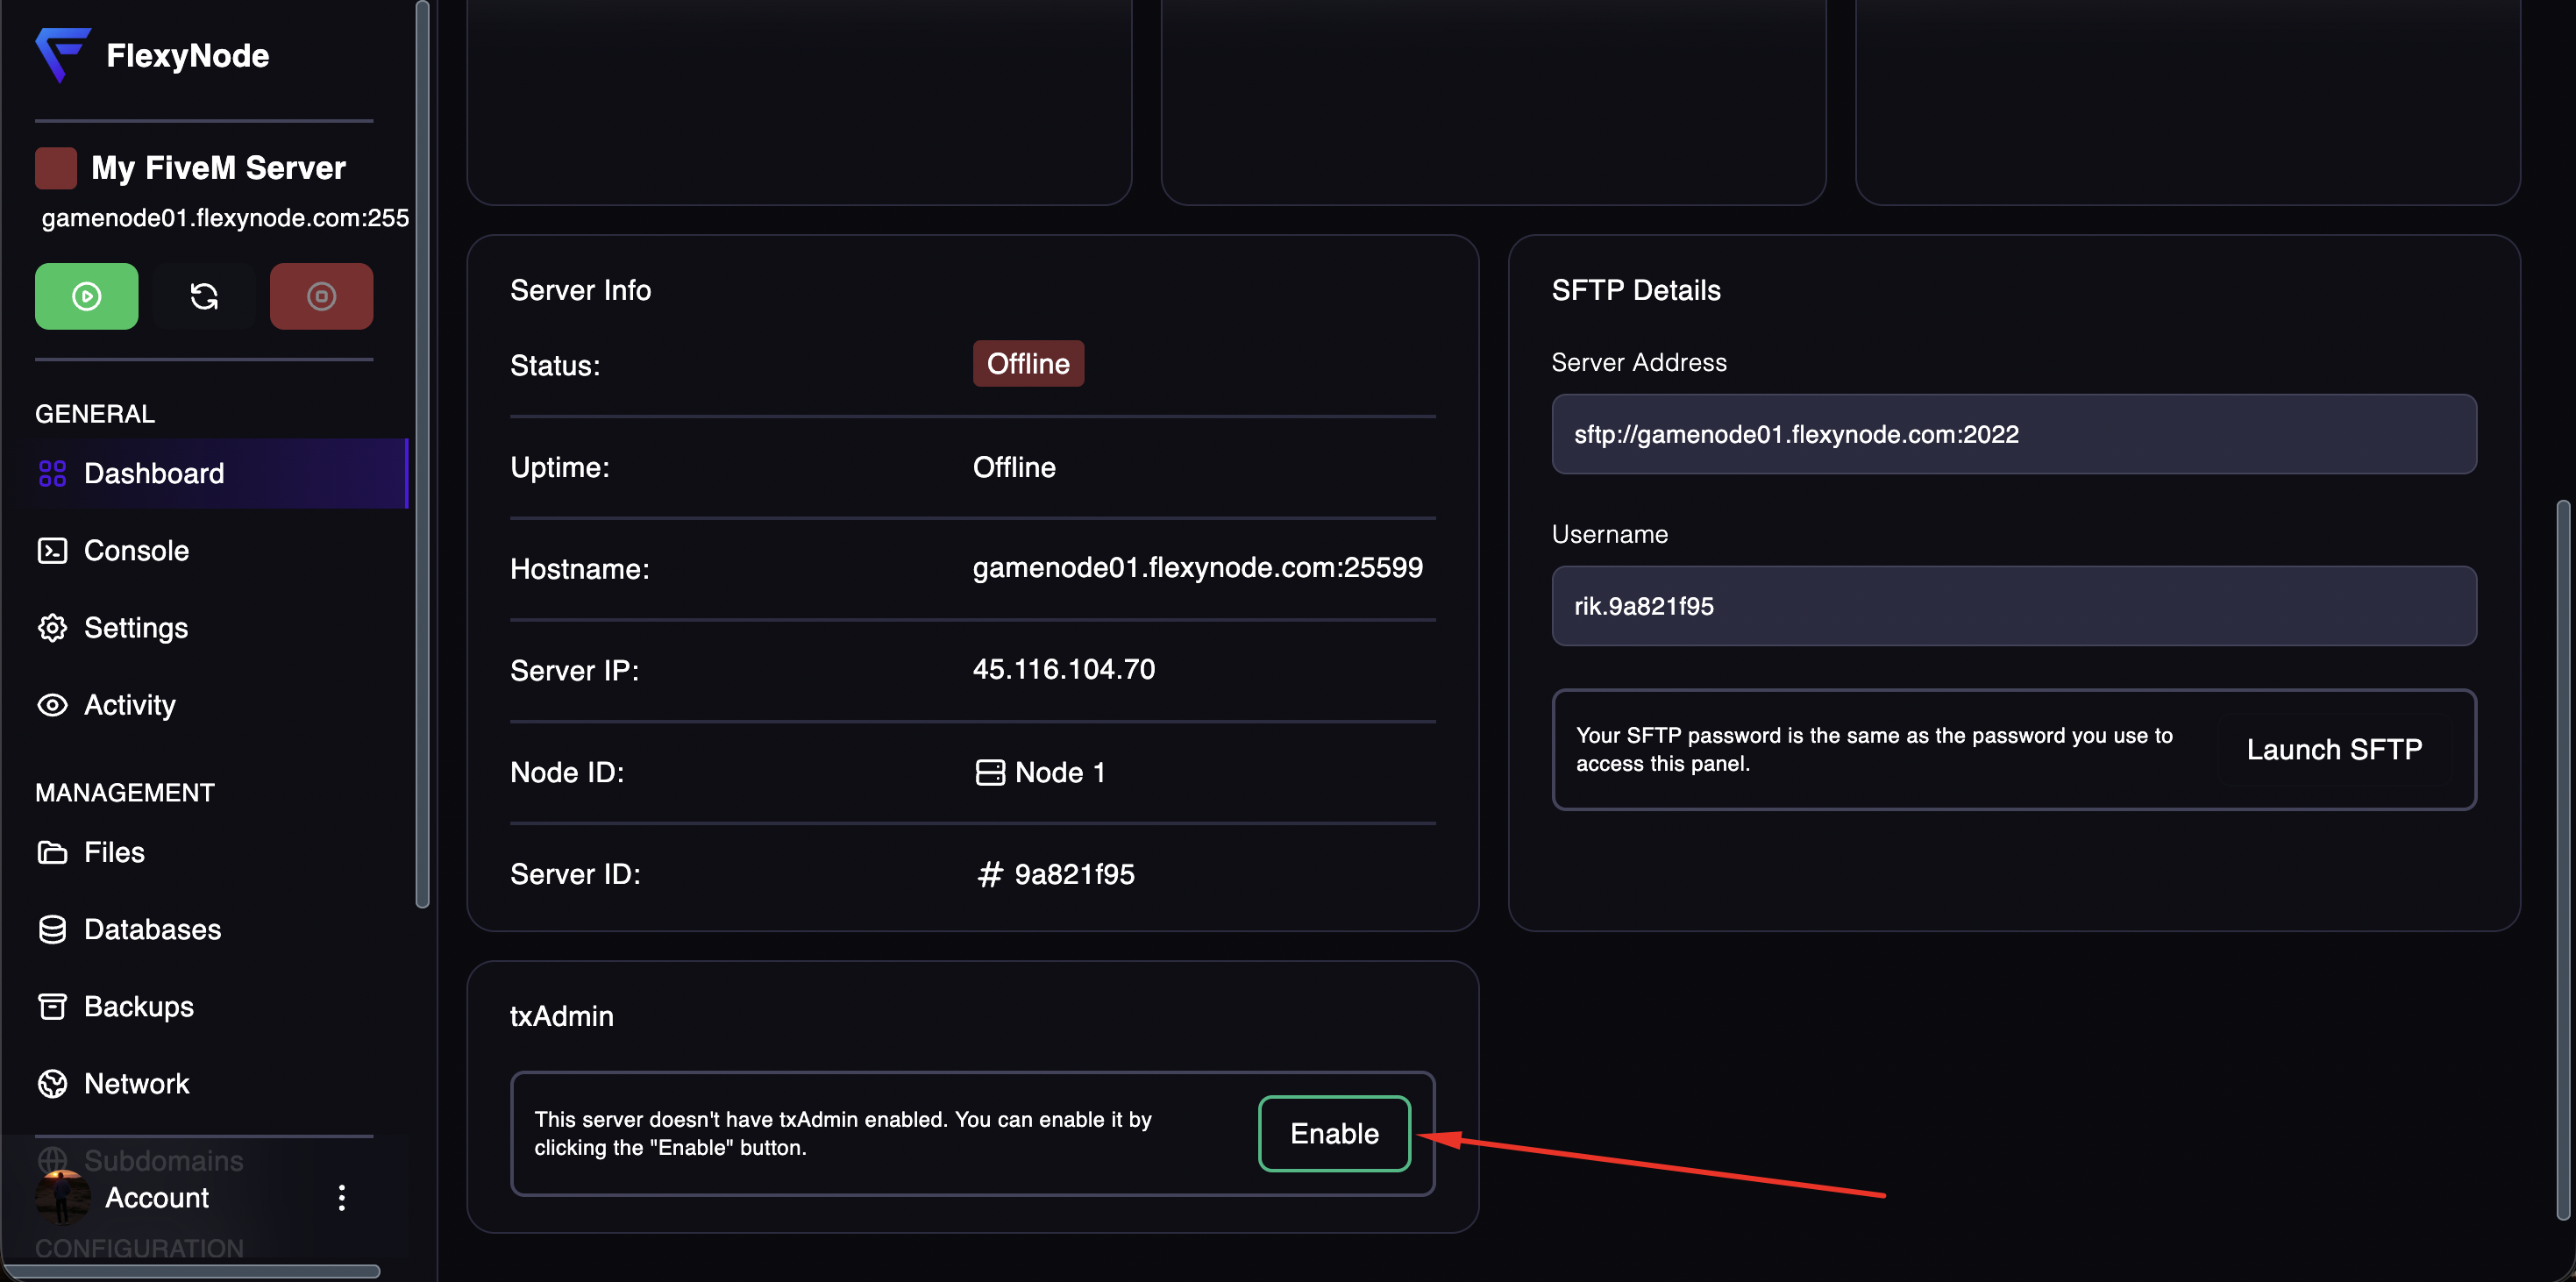2576x1282 pixels.
Task: Click the Databases cylinder icon
Action: 52,929
